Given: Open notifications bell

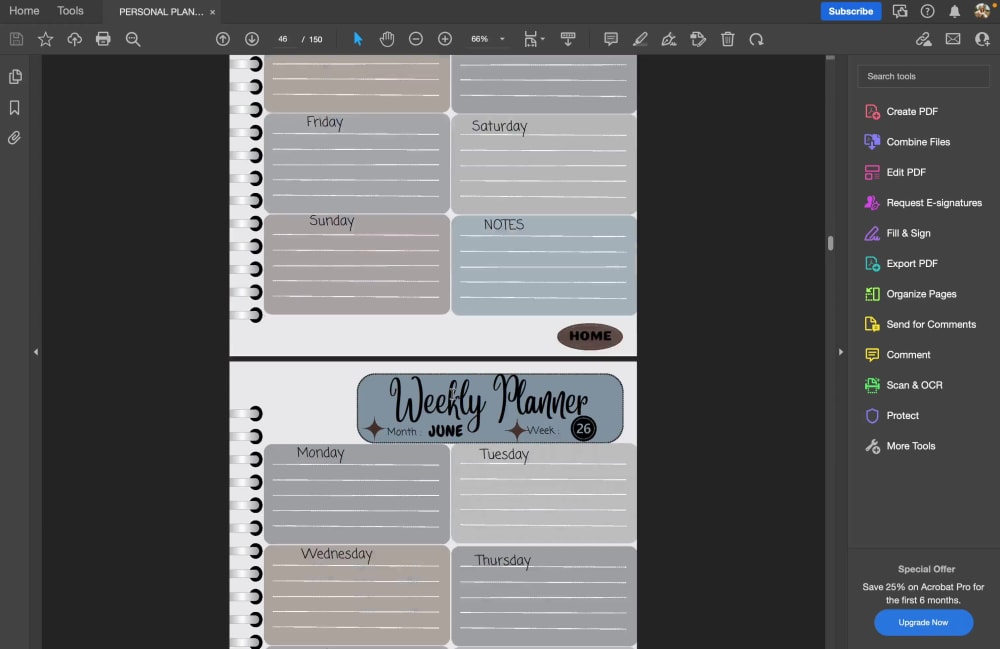Looking at the screenshot, I should click(954, 11).
